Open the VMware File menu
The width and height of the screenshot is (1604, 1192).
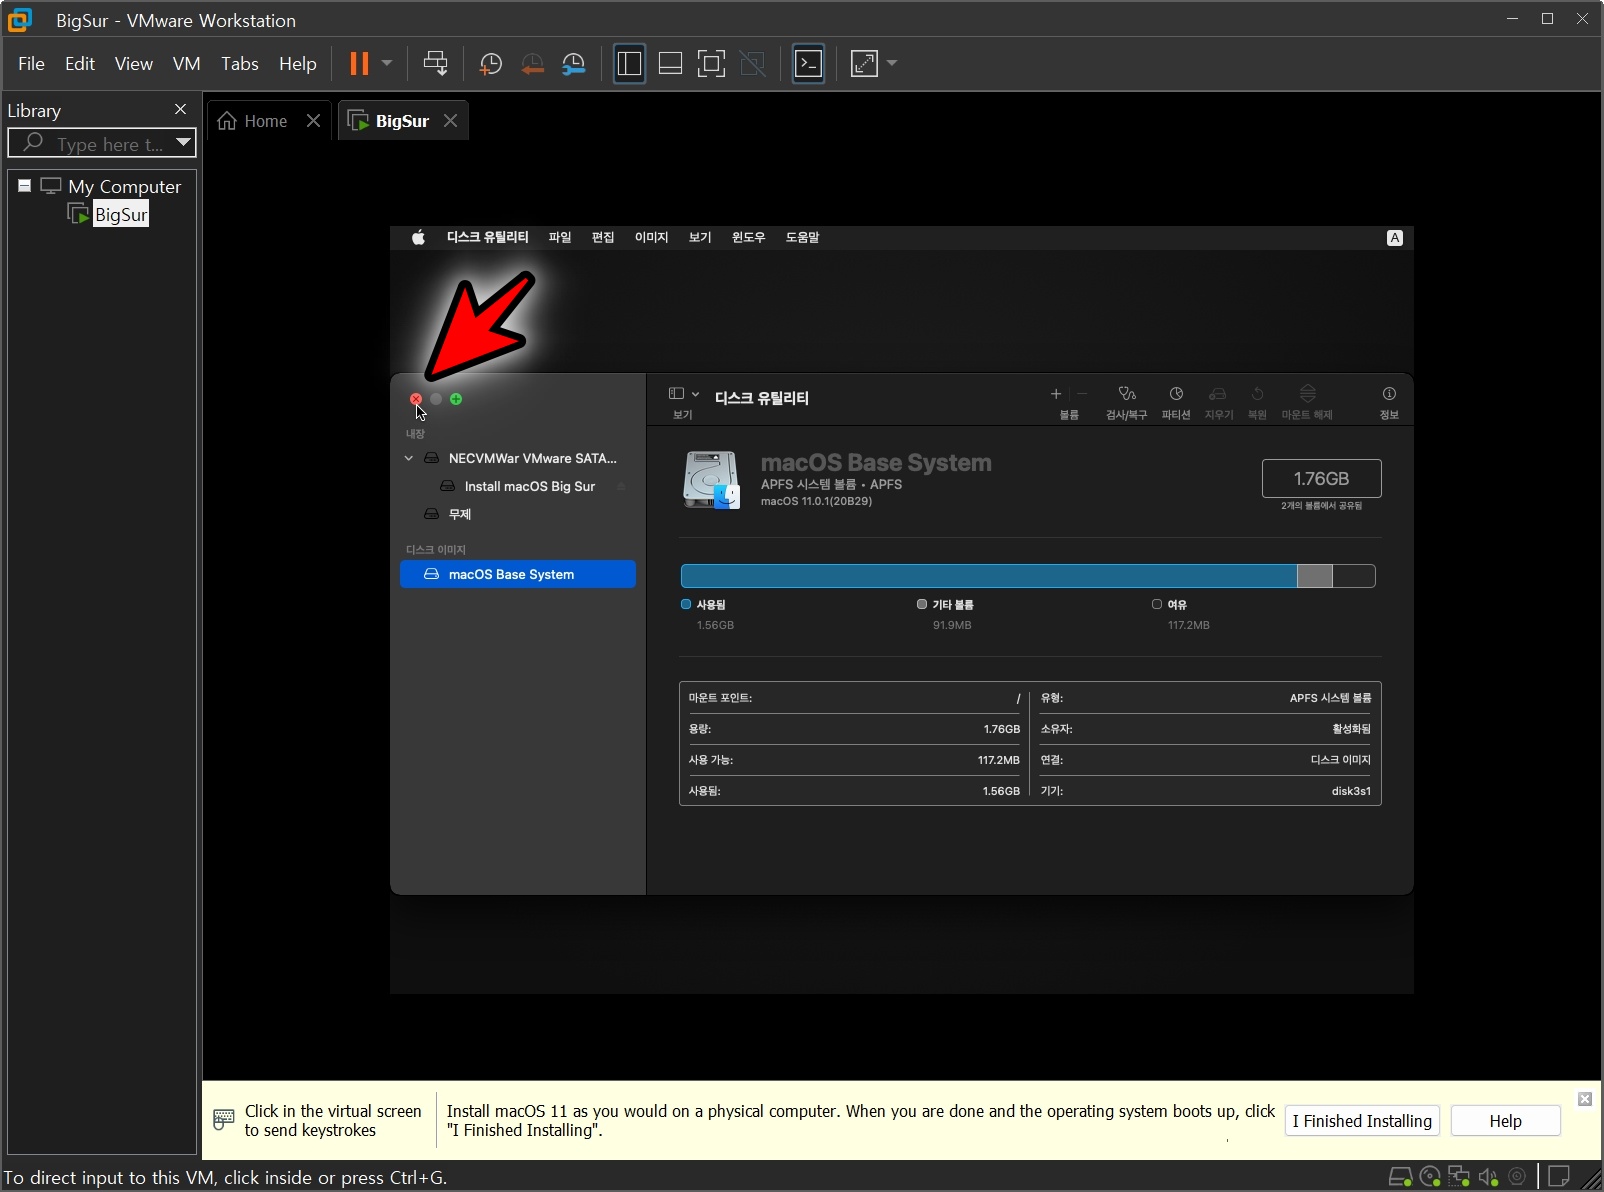(31, 64)
